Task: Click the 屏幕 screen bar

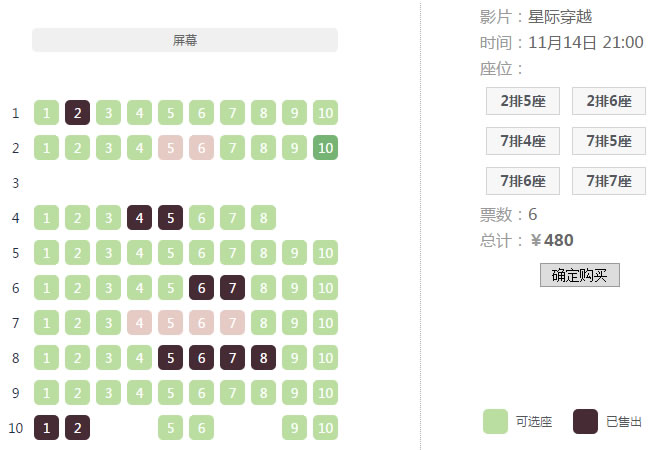Action: point(185,40)
